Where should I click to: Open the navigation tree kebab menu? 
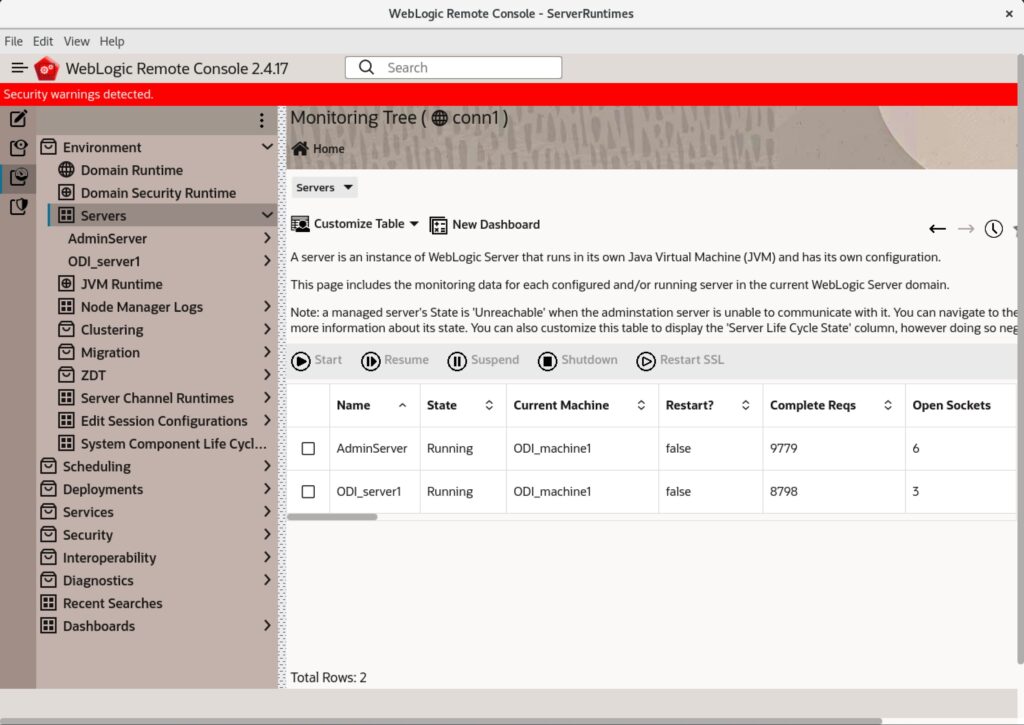[261, 120]
